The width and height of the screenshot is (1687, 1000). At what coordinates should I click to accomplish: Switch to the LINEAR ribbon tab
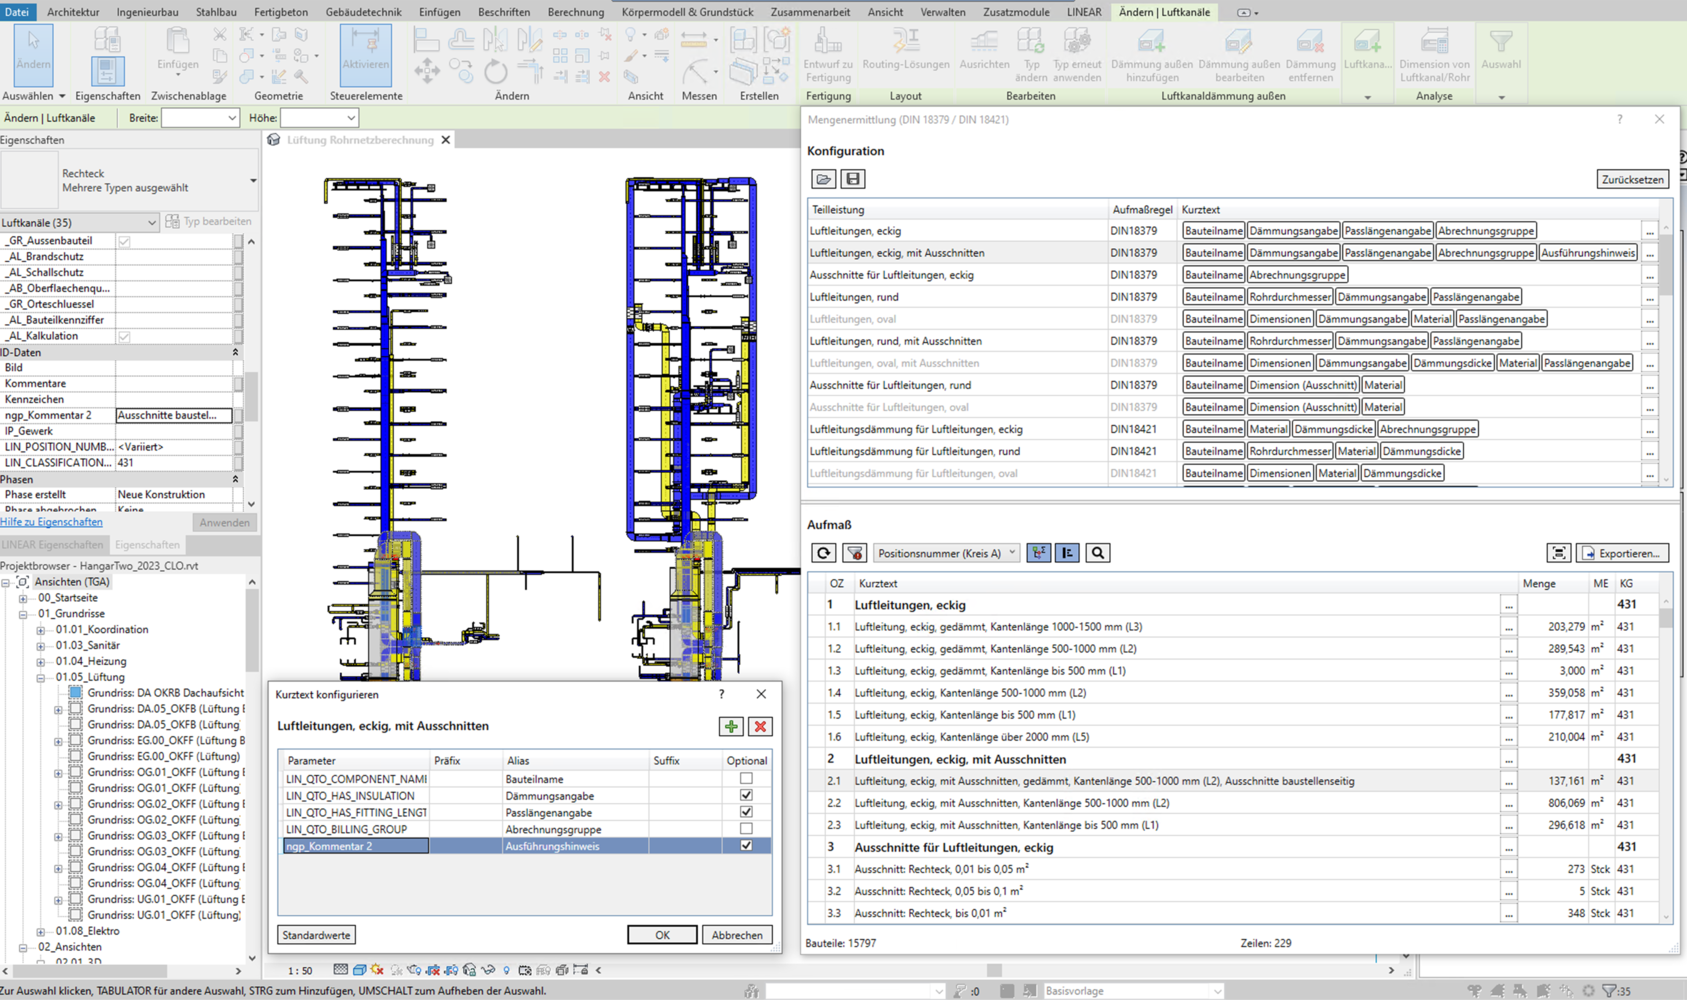(x=1083, y=12)
